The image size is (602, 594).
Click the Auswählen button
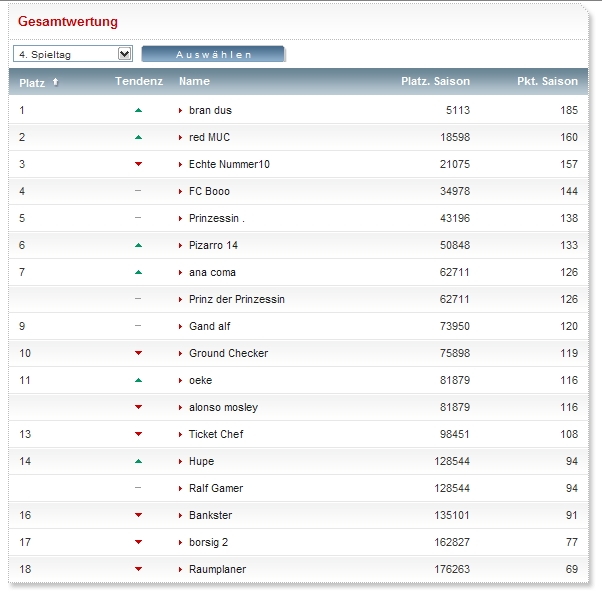point(213,54)
